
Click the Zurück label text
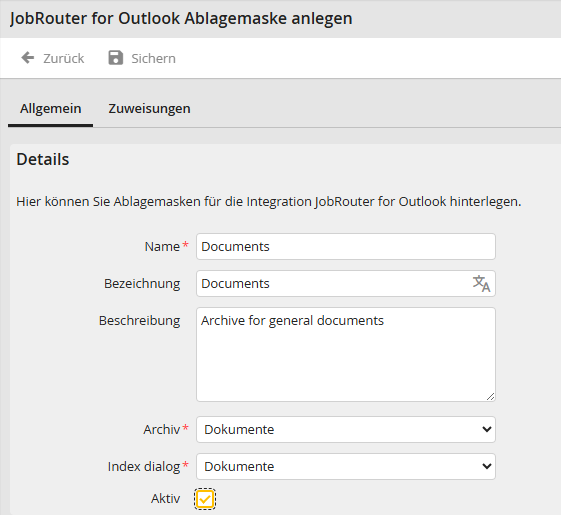click(64, 58)
